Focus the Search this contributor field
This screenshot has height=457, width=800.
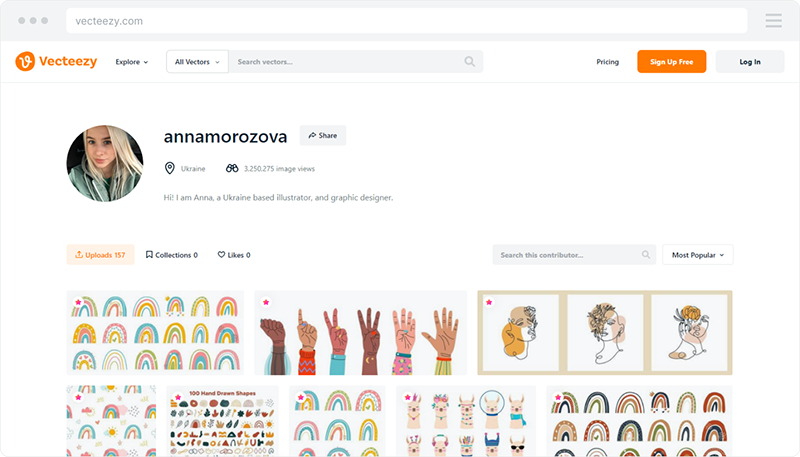click(x=574, y=255)
